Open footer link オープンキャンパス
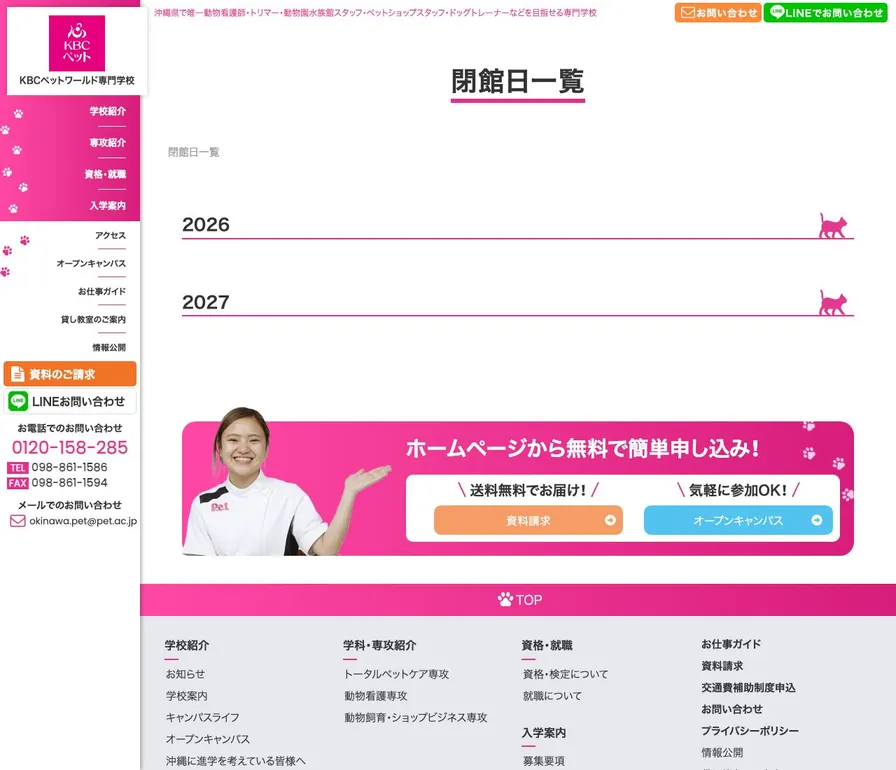Viewport: 896px width, 770px height. [x=208, y=739]
